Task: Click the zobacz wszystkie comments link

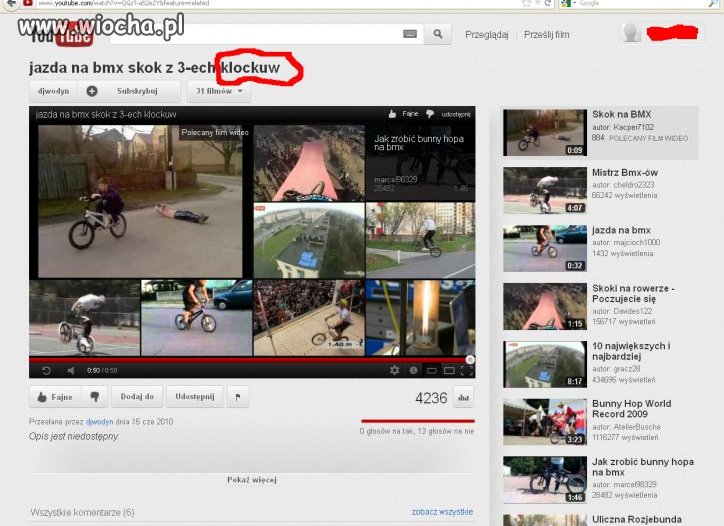Action: click(x=442, y=512)
